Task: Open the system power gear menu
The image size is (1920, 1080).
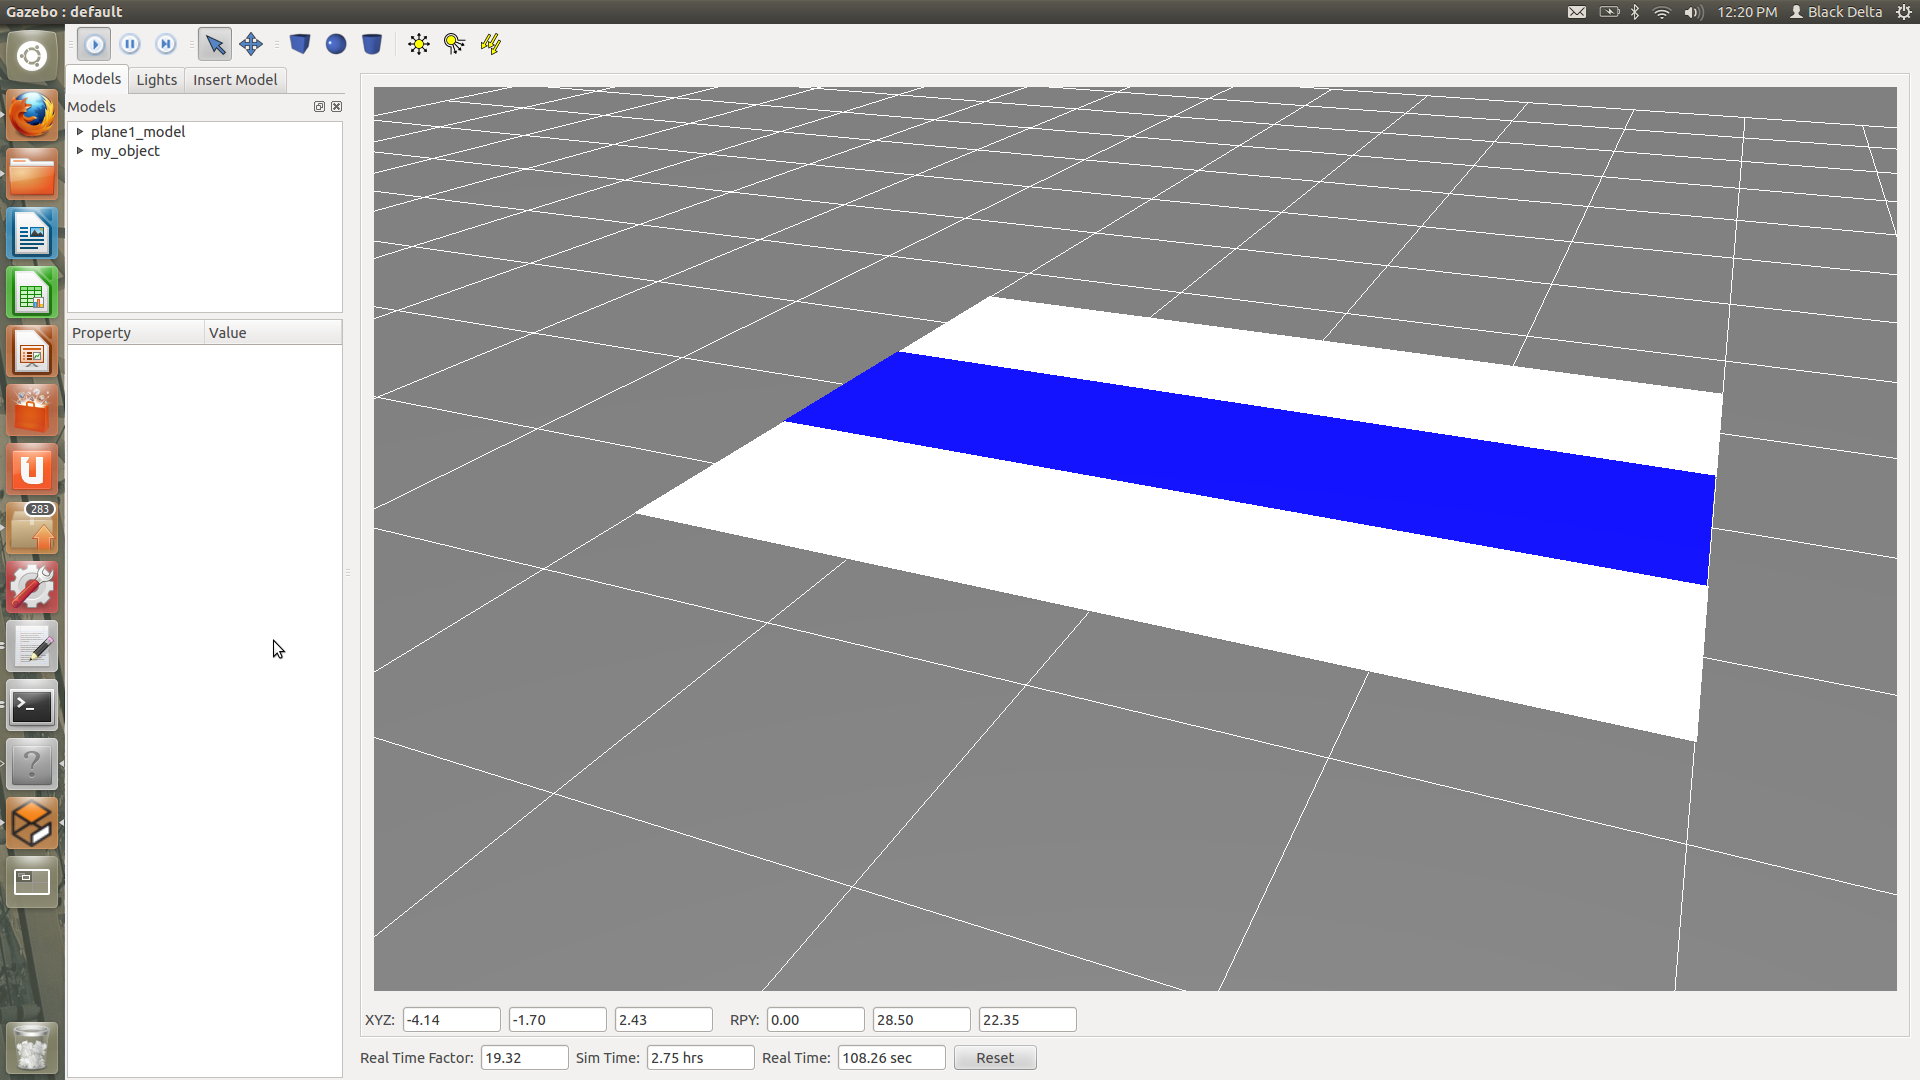Action: (1903, 12)
